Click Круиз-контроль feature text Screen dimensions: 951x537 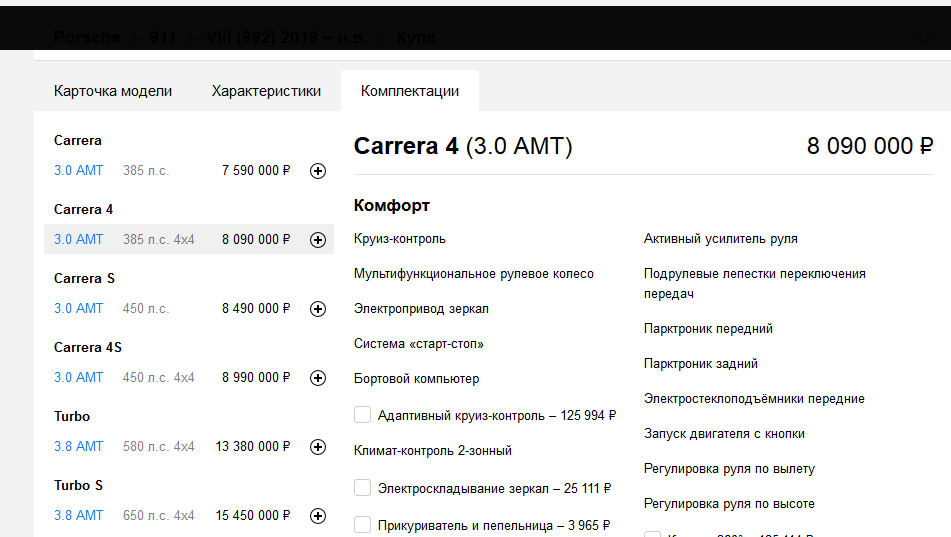click(400, 239)
